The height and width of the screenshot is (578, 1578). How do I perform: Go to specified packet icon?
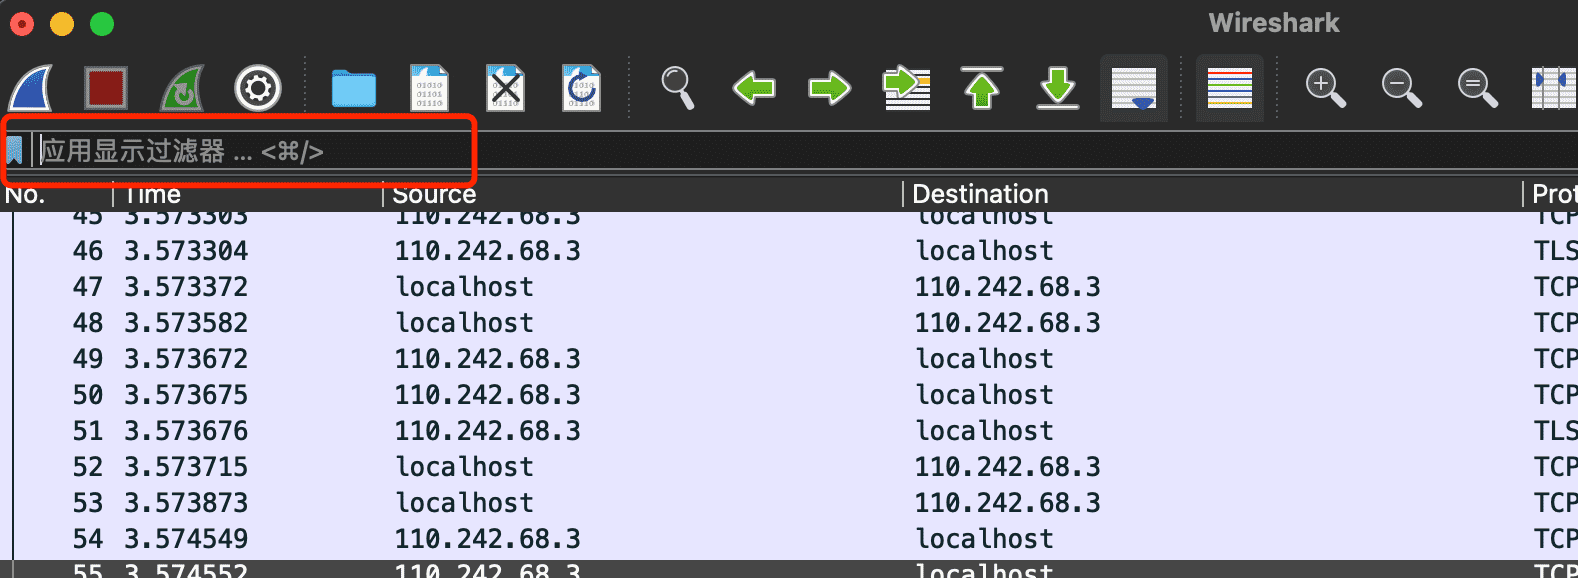906,88
